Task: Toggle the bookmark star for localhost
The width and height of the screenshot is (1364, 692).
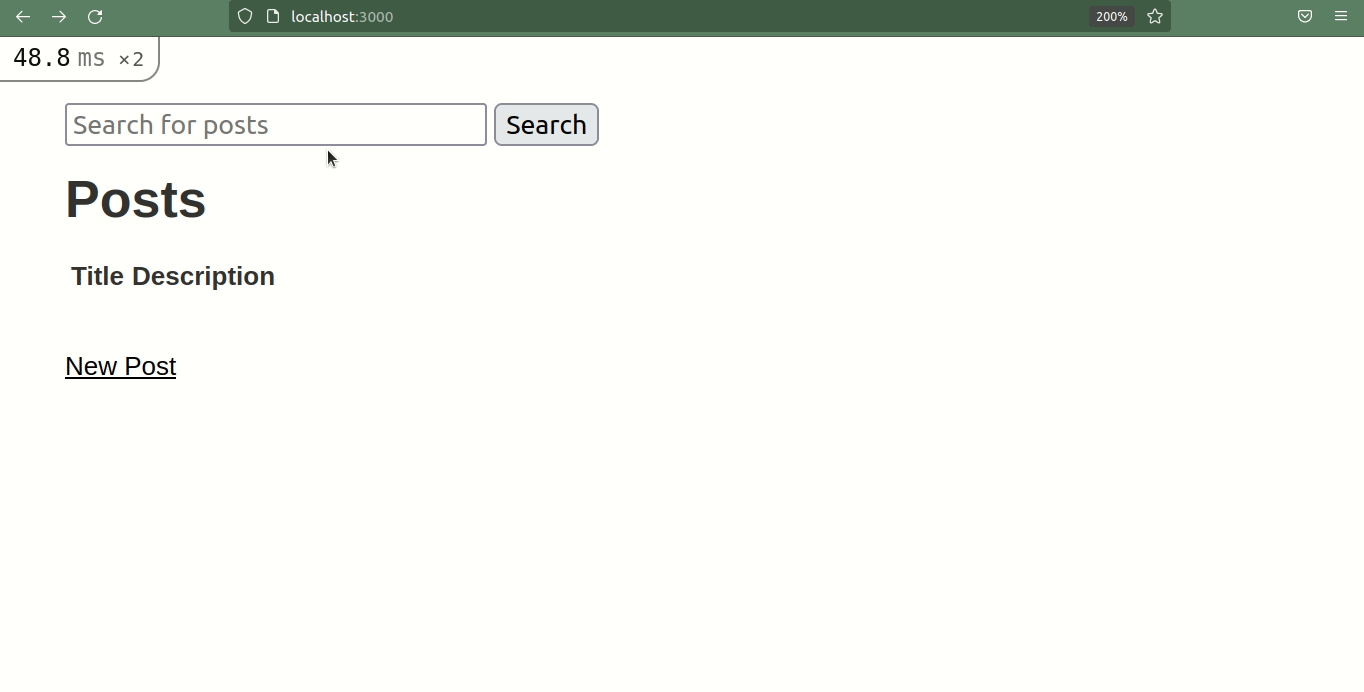Action: (x=1154, y=16)
